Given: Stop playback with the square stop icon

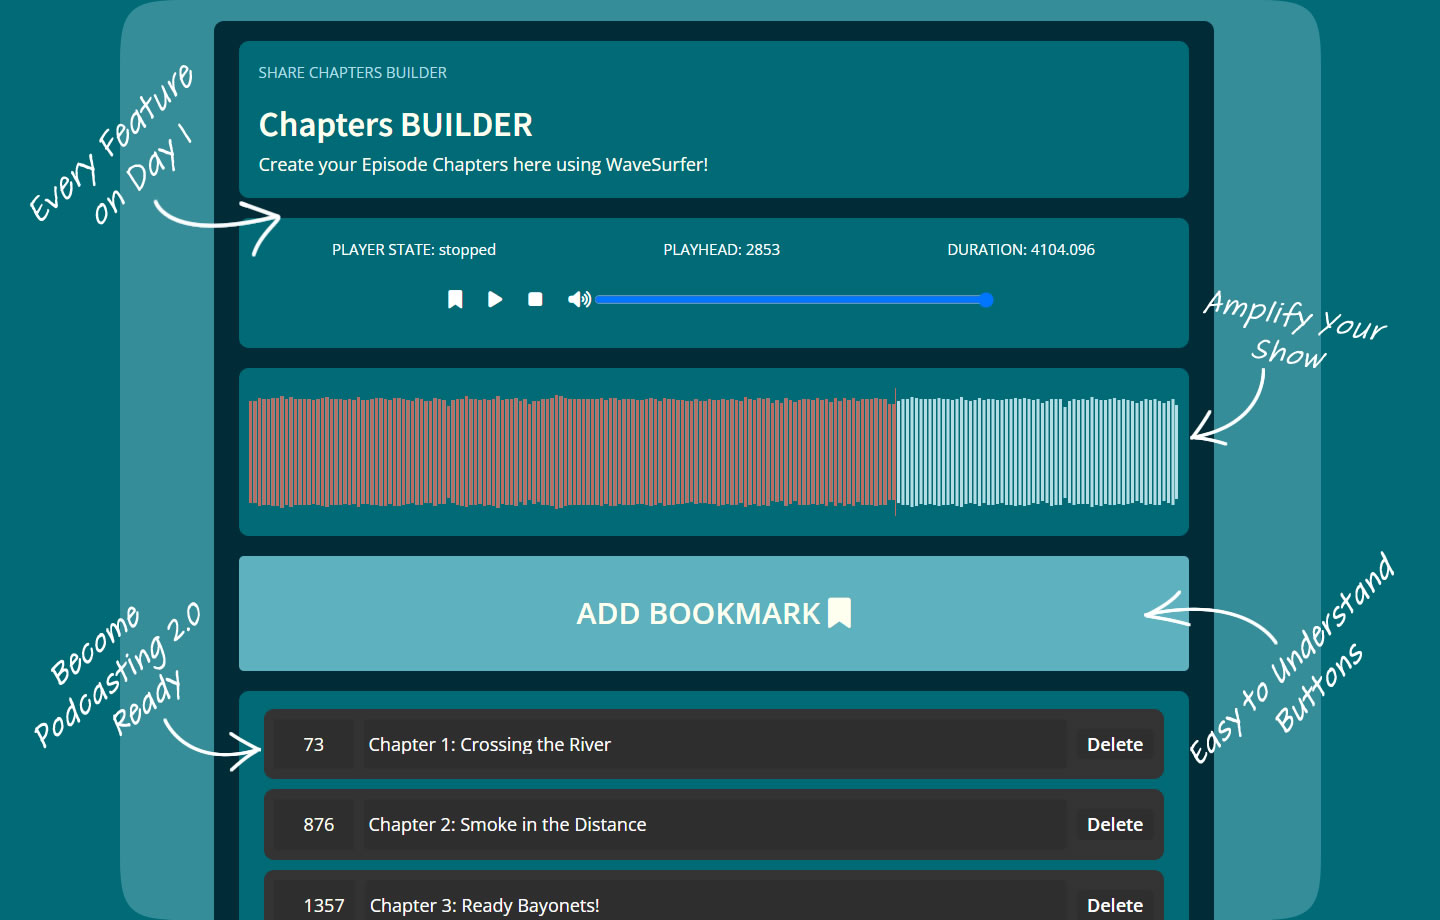Looking at the screenshot, I should [x=535, y=299].
